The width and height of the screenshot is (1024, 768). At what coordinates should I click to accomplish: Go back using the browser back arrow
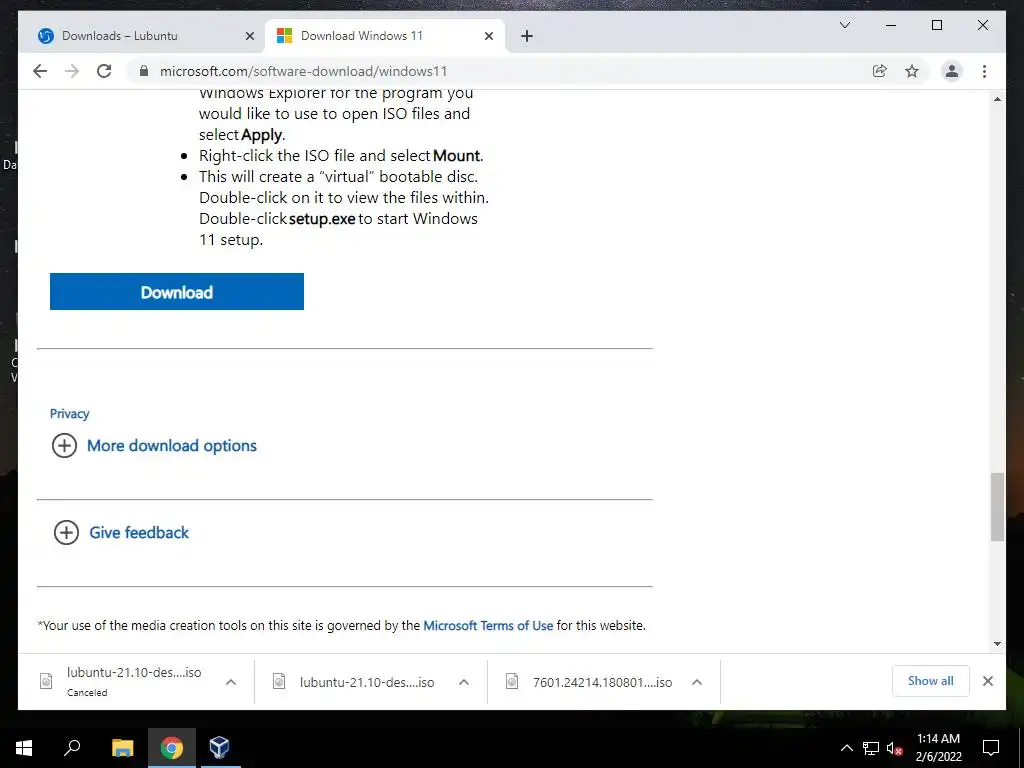[x=40, y=71]
